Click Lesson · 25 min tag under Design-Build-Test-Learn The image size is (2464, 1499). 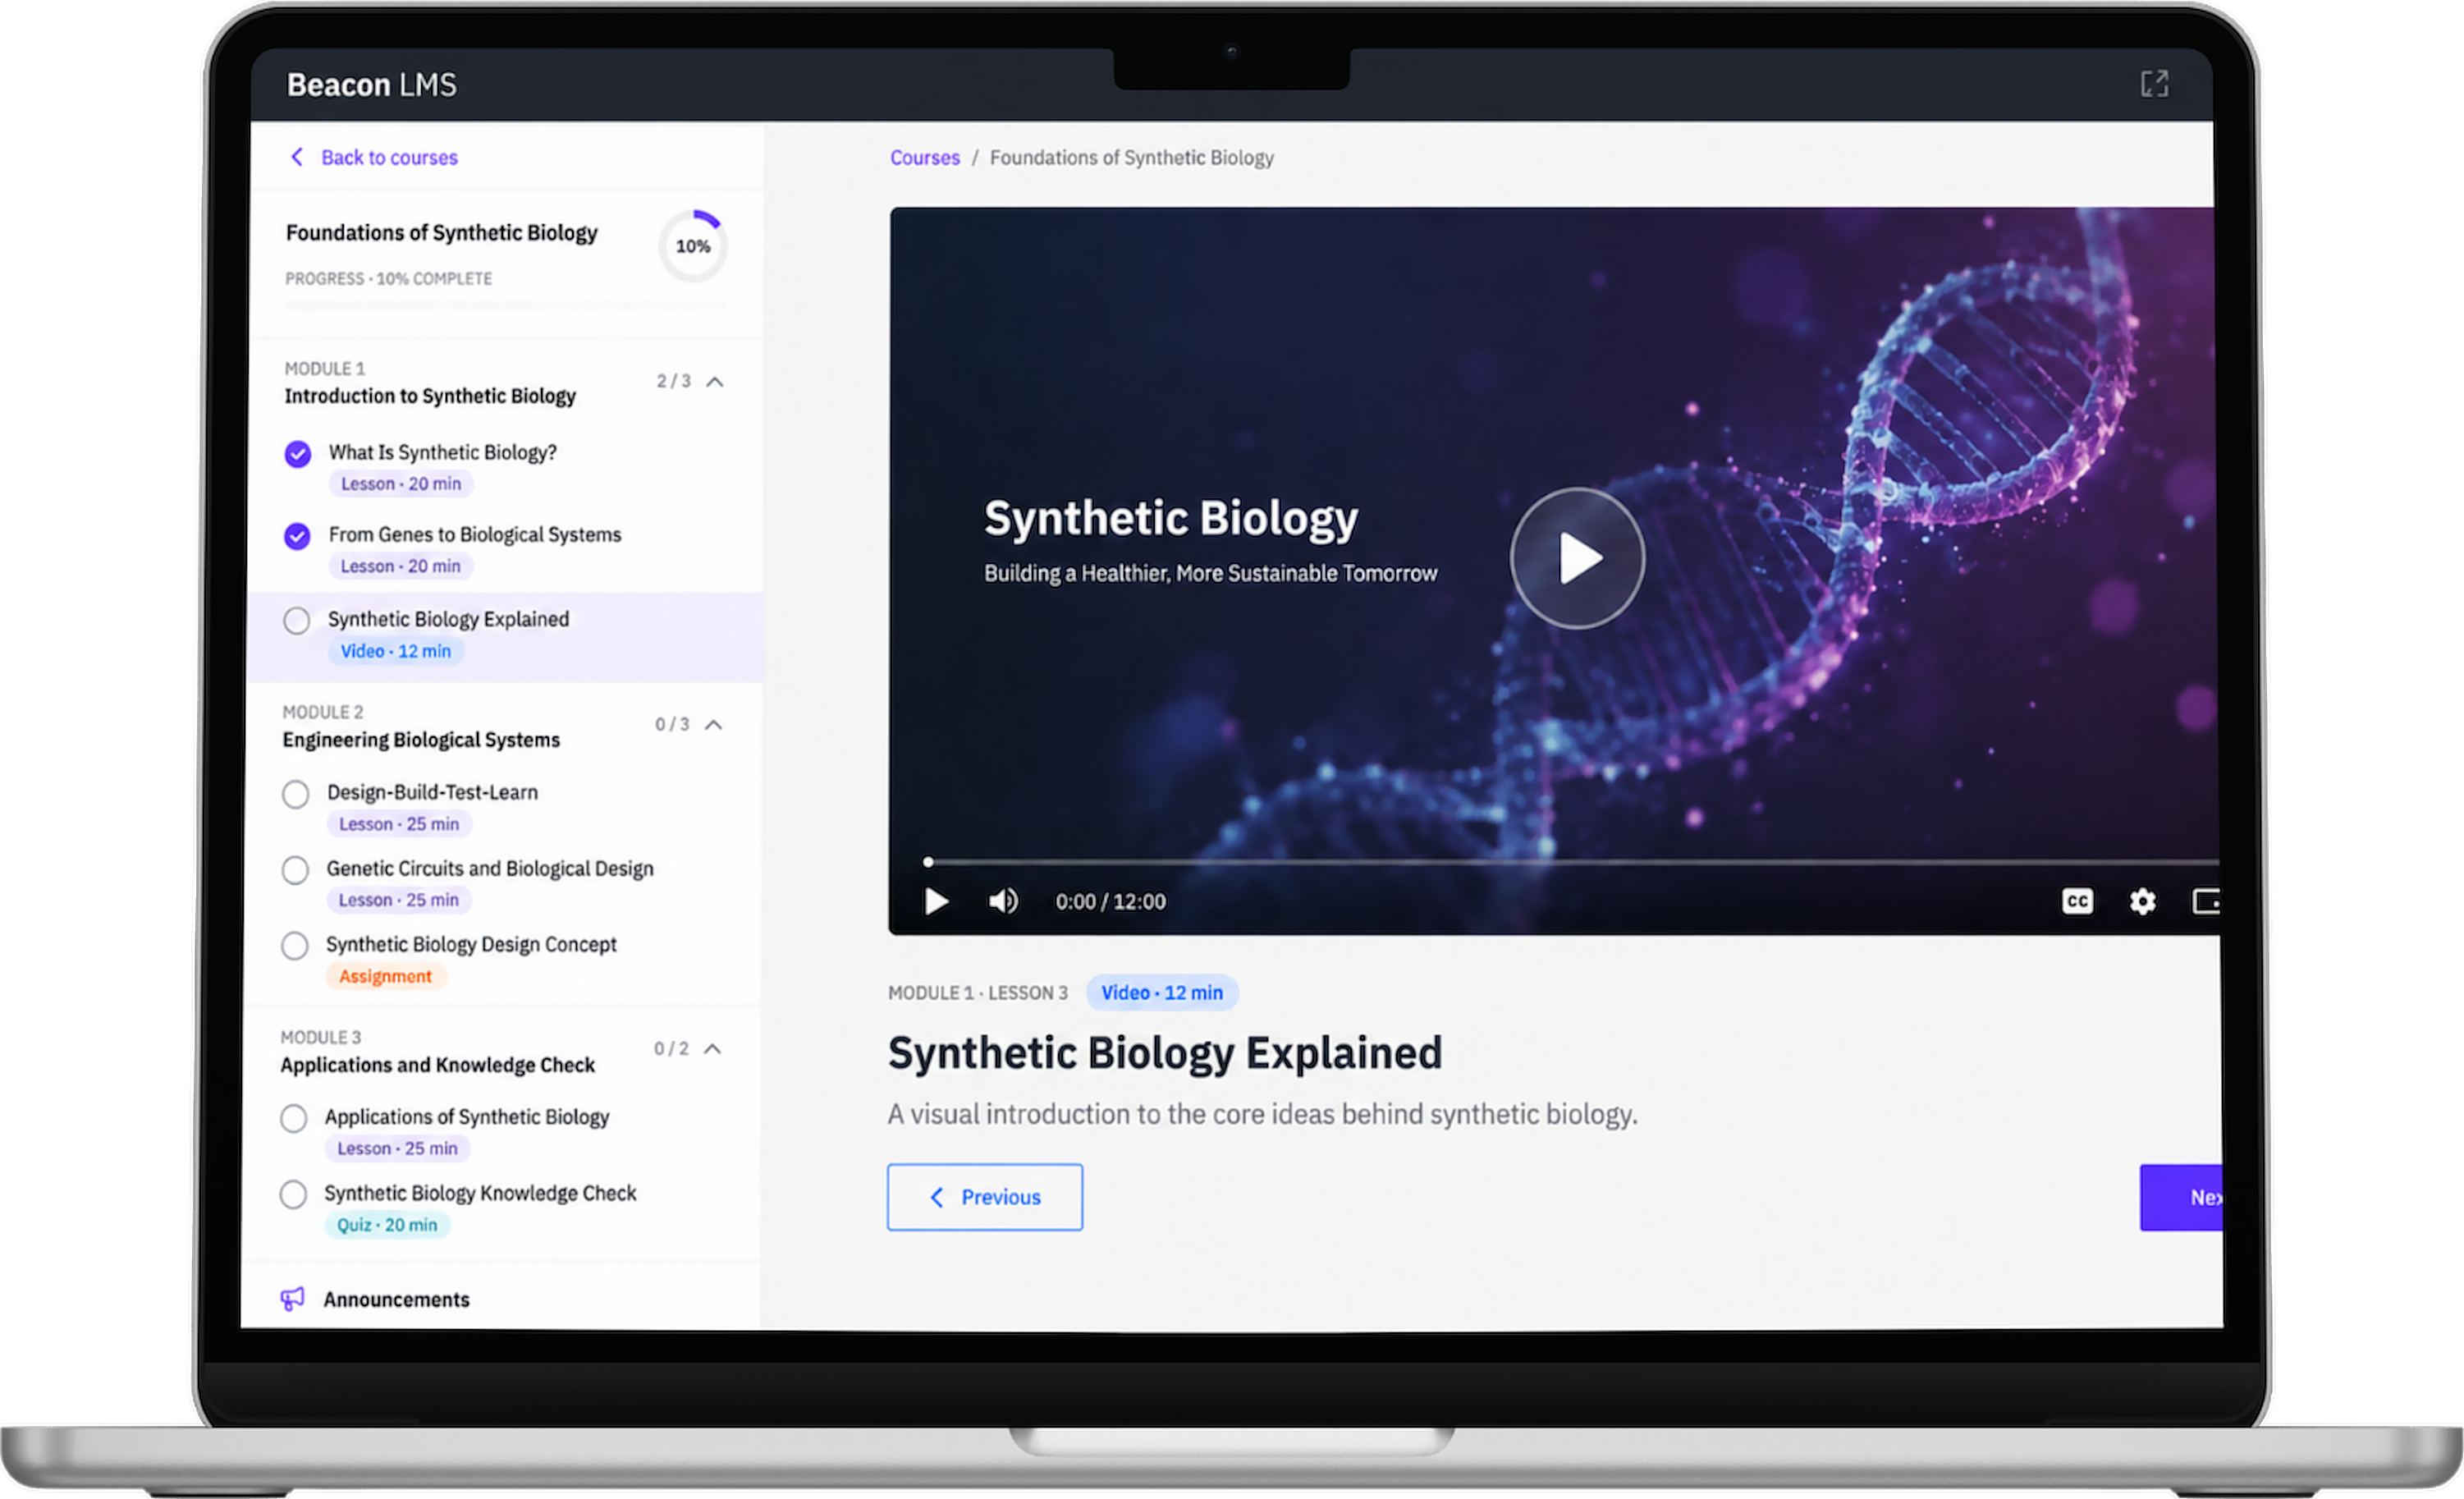[399, 824]
